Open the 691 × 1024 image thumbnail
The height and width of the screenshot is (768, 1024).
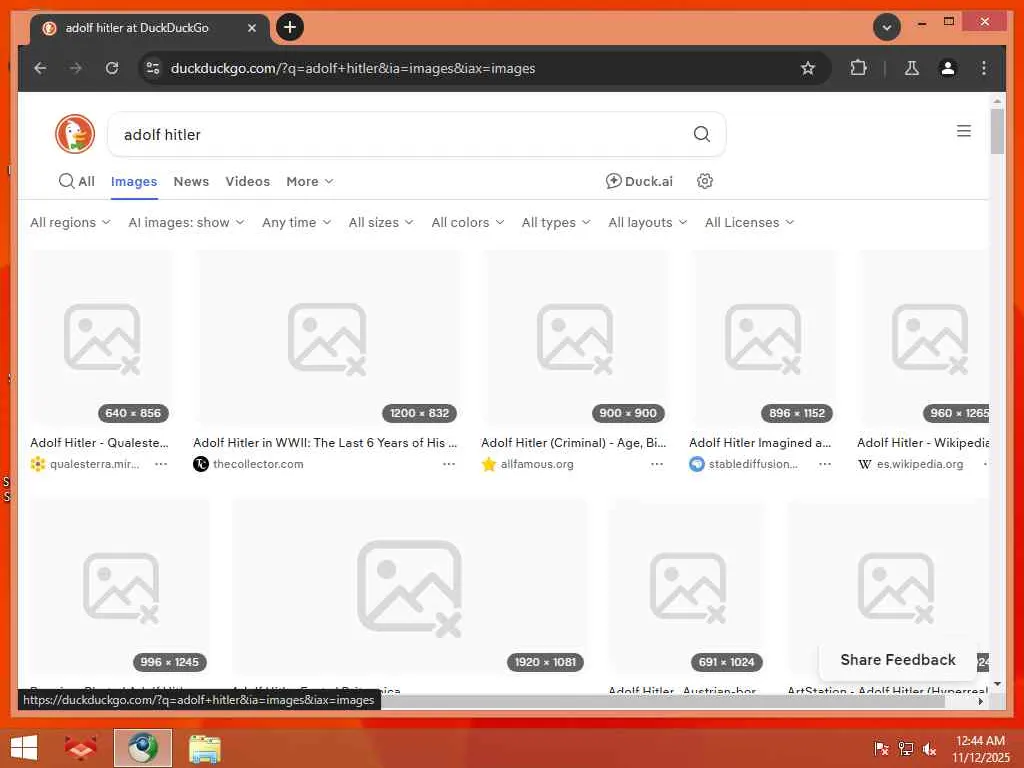[687, 586]
